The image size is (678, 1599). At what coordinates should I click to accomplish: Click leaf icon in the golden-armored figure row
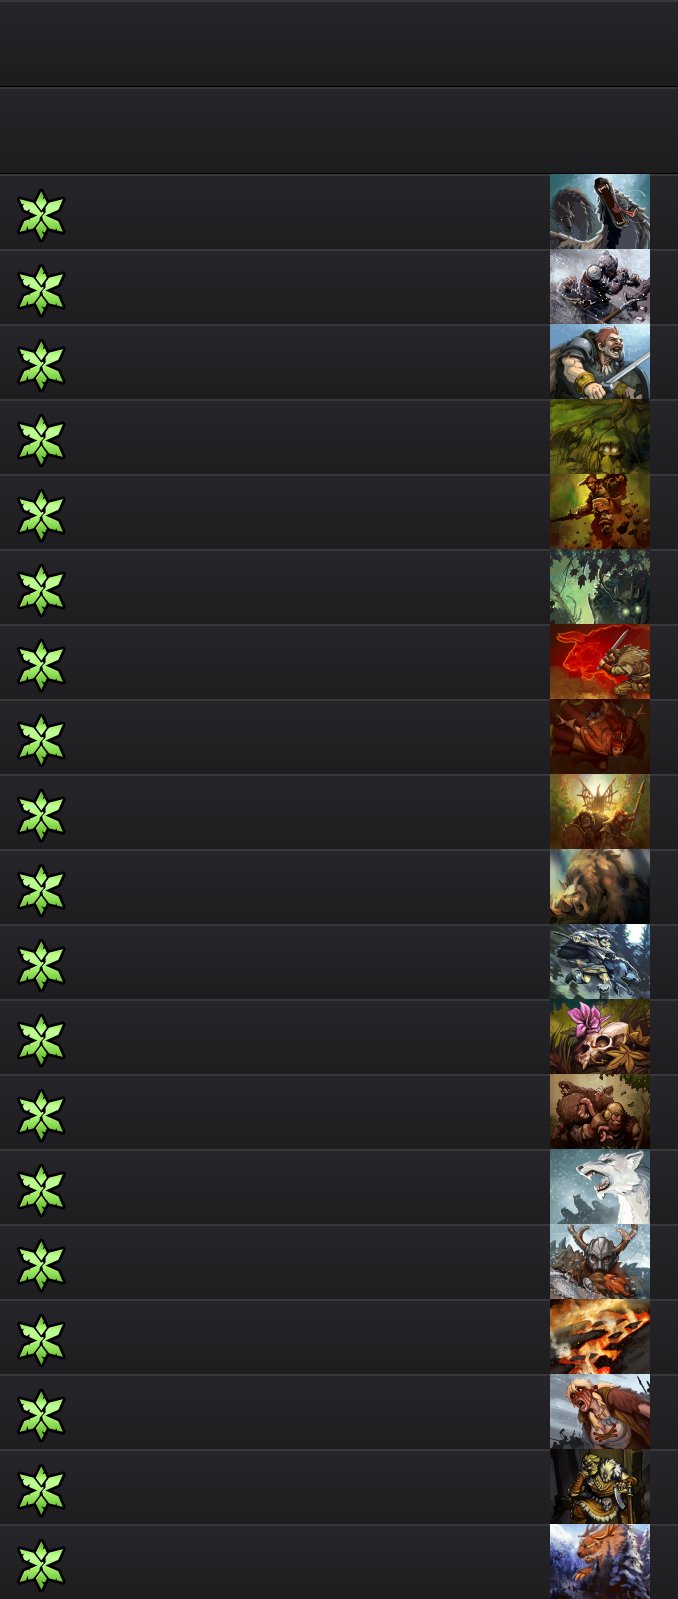click(41, 1490)
